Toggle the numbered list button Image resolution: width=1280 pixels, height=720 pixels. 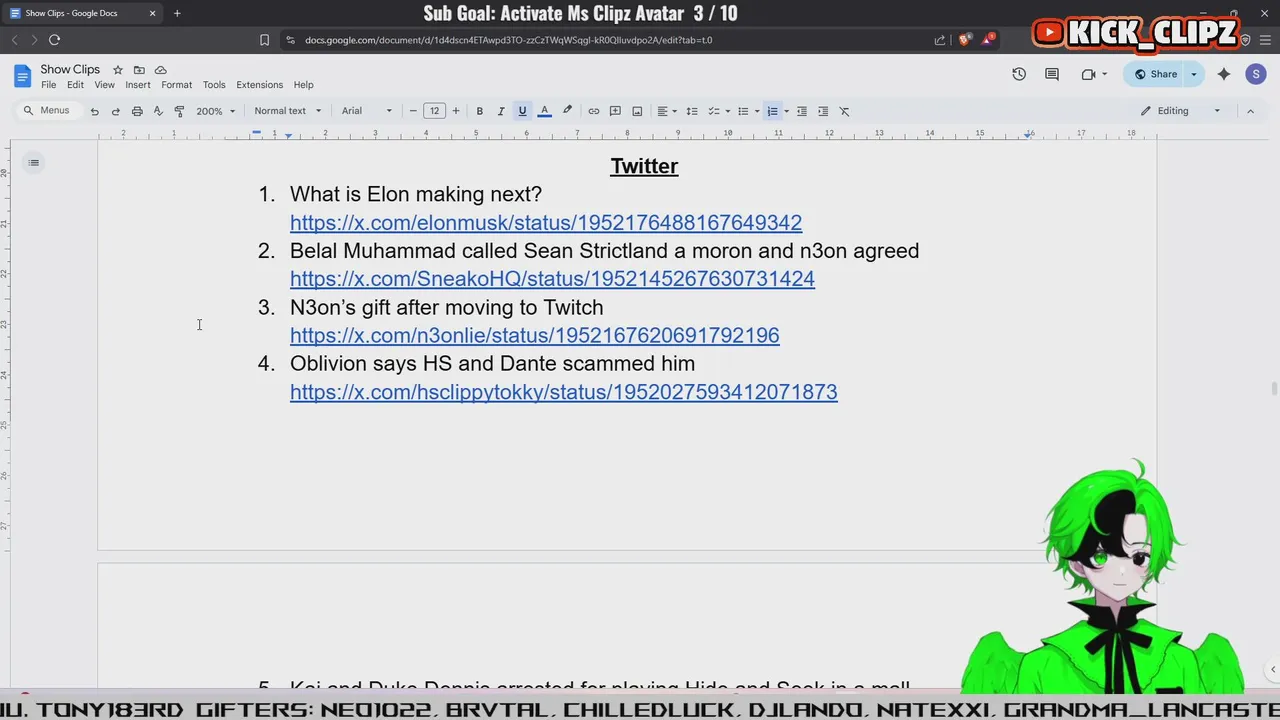click(772, 111)
